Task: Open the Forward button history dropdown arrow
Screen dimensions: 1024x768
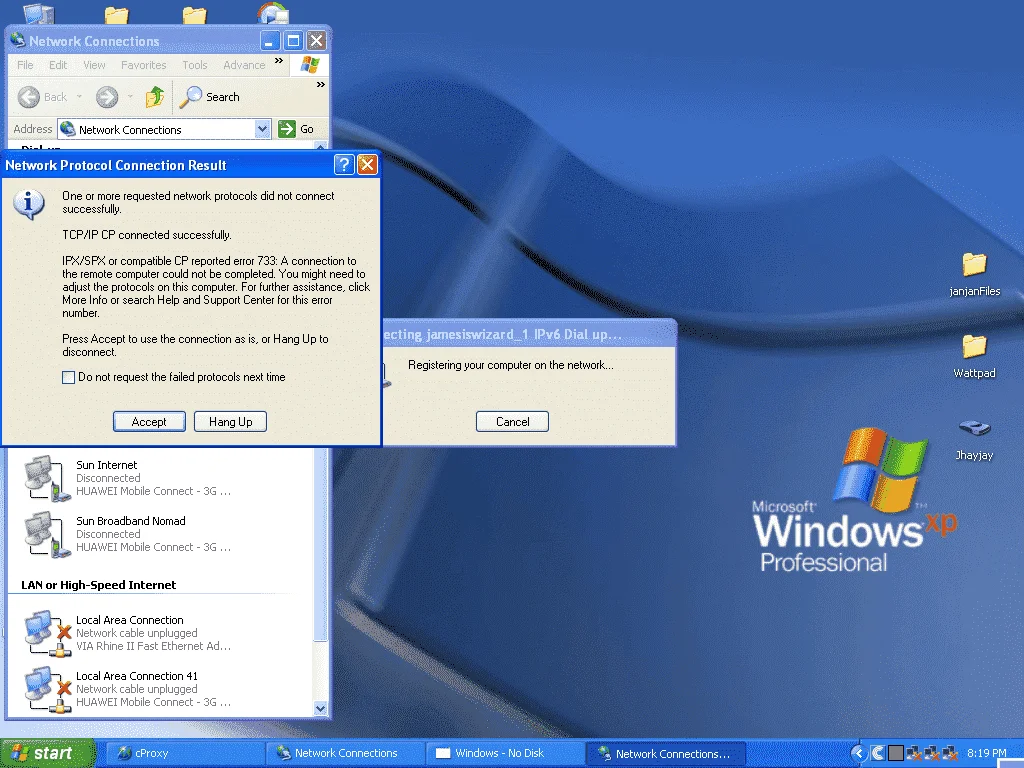Action: tap(130, 97)
